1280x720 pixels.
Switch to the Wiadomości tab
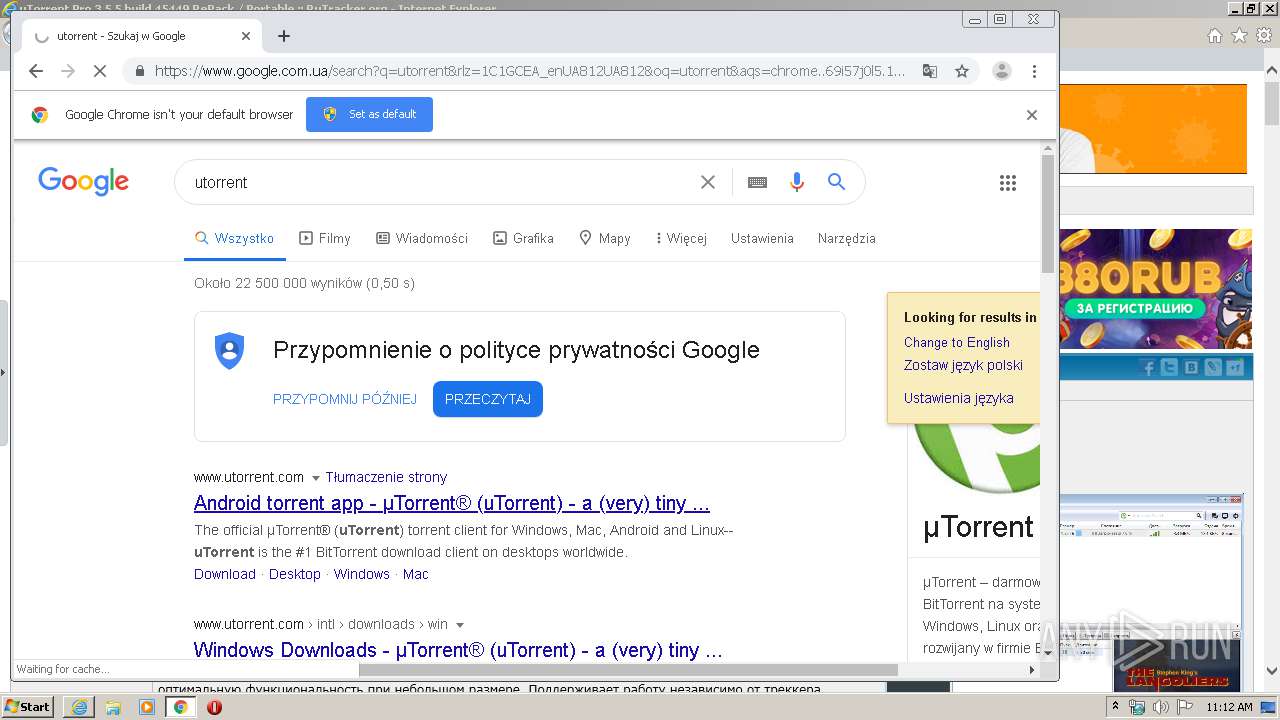click(x=422, y=238)
